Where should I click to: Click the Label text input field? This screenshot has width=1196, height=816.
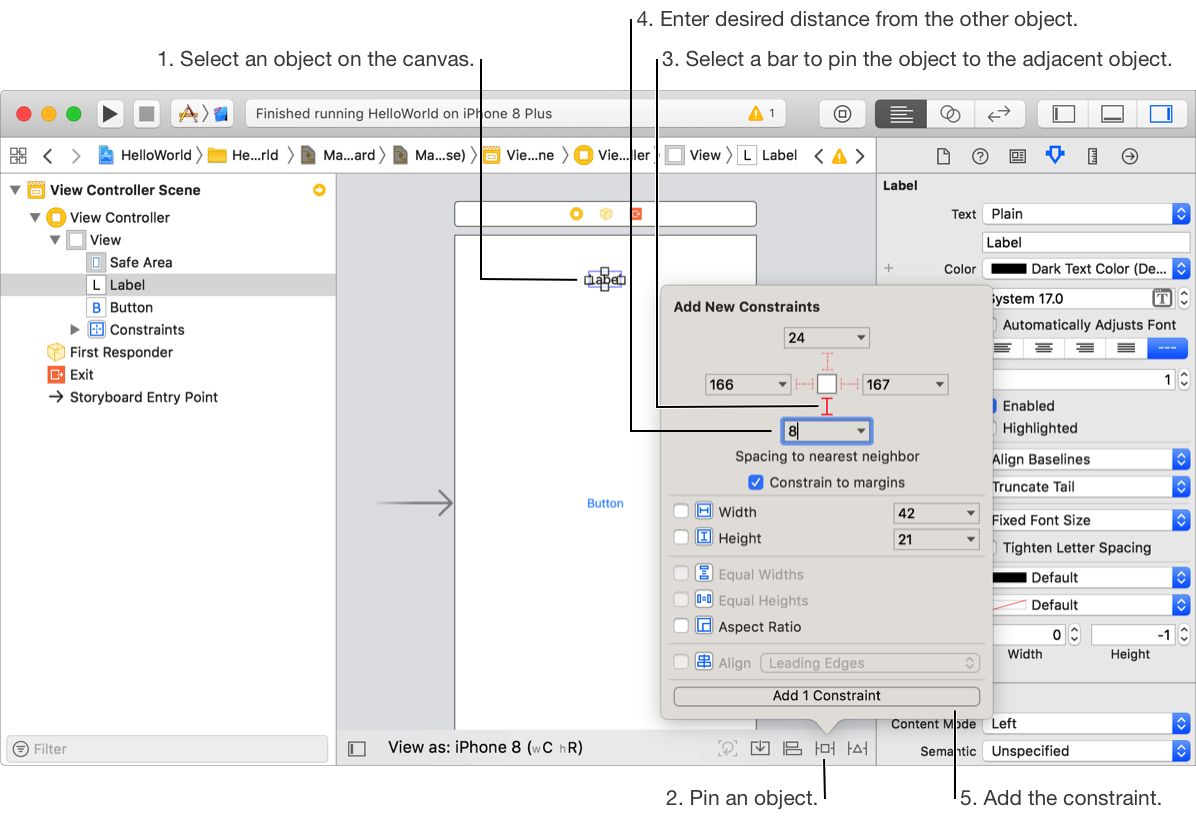tap(1086, 243)
